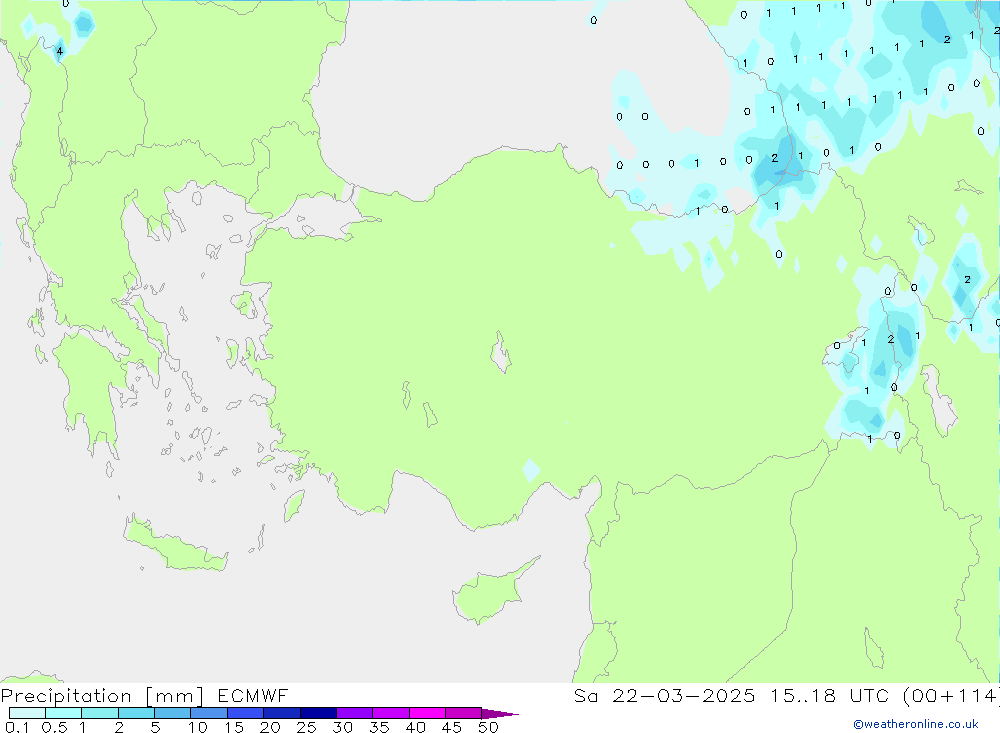
Task: Select the legend swatch between 25 and 30
Action: 318,713
